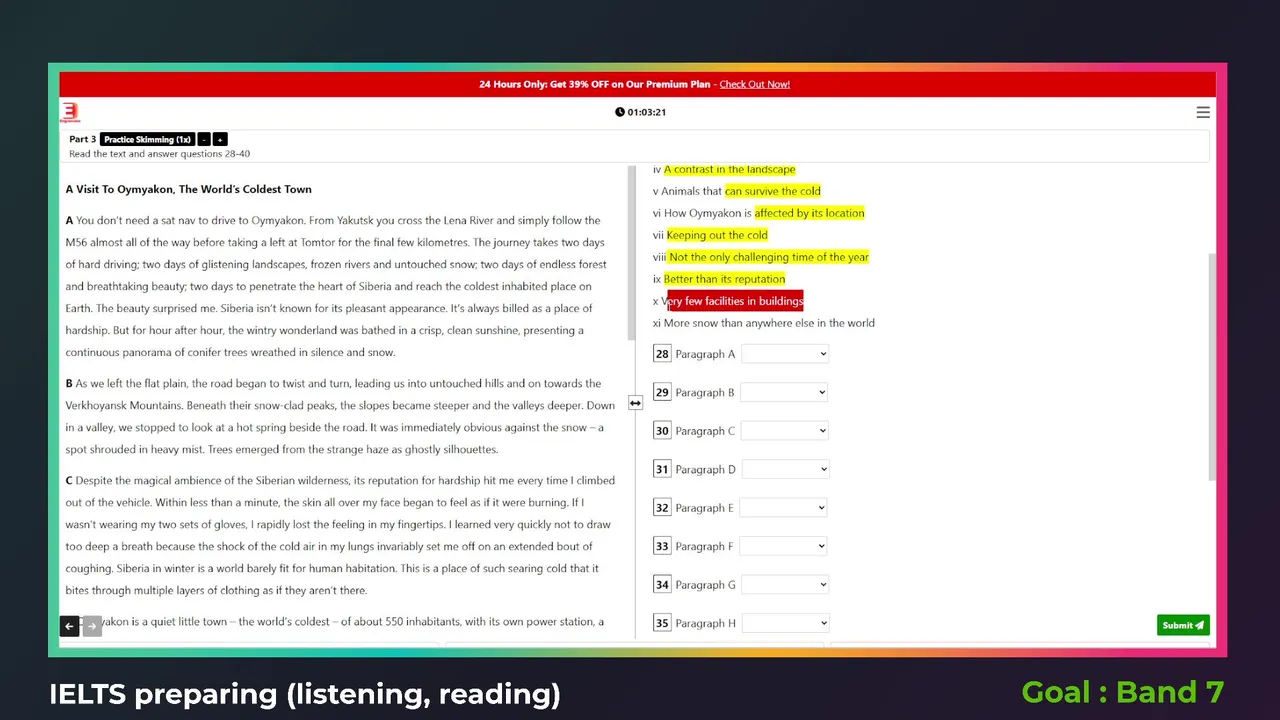Open Paragraph E answer dropdown

pos(785,508)
